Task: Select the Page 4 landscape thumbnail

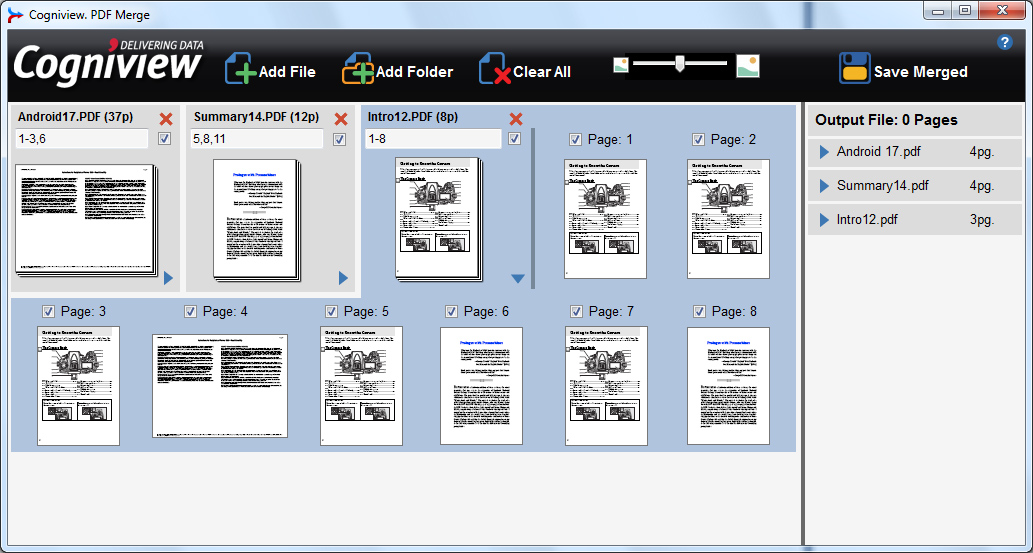Action: (220, 386)
